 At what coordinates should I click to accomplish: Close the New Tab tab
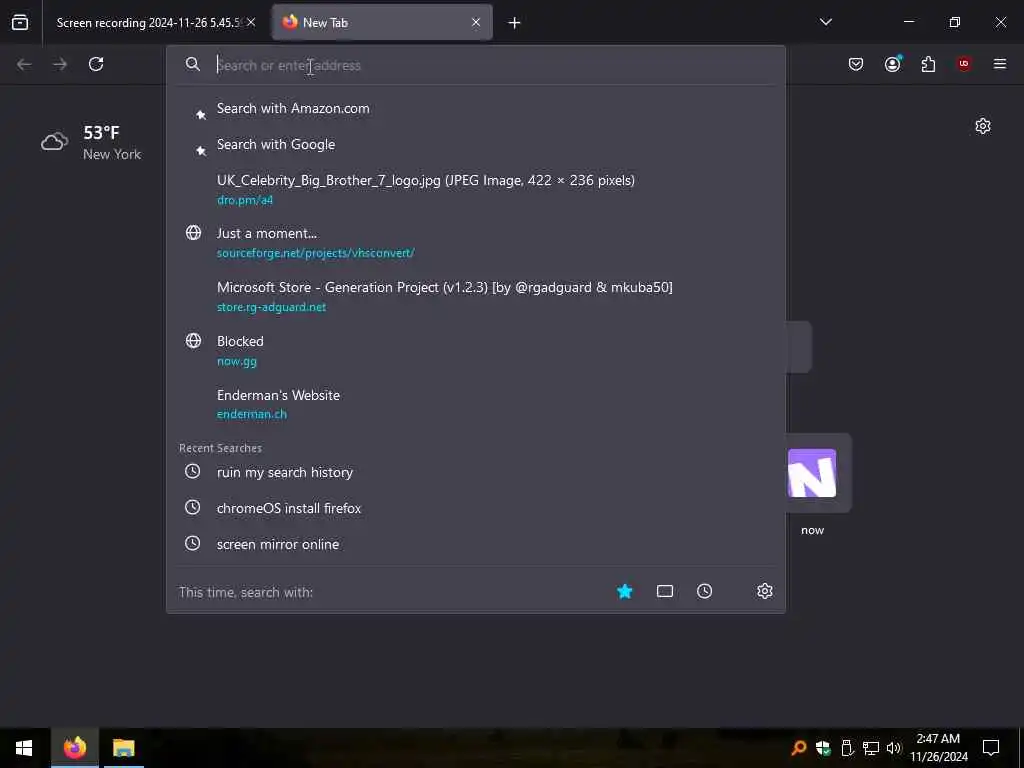tap(476, 22)
